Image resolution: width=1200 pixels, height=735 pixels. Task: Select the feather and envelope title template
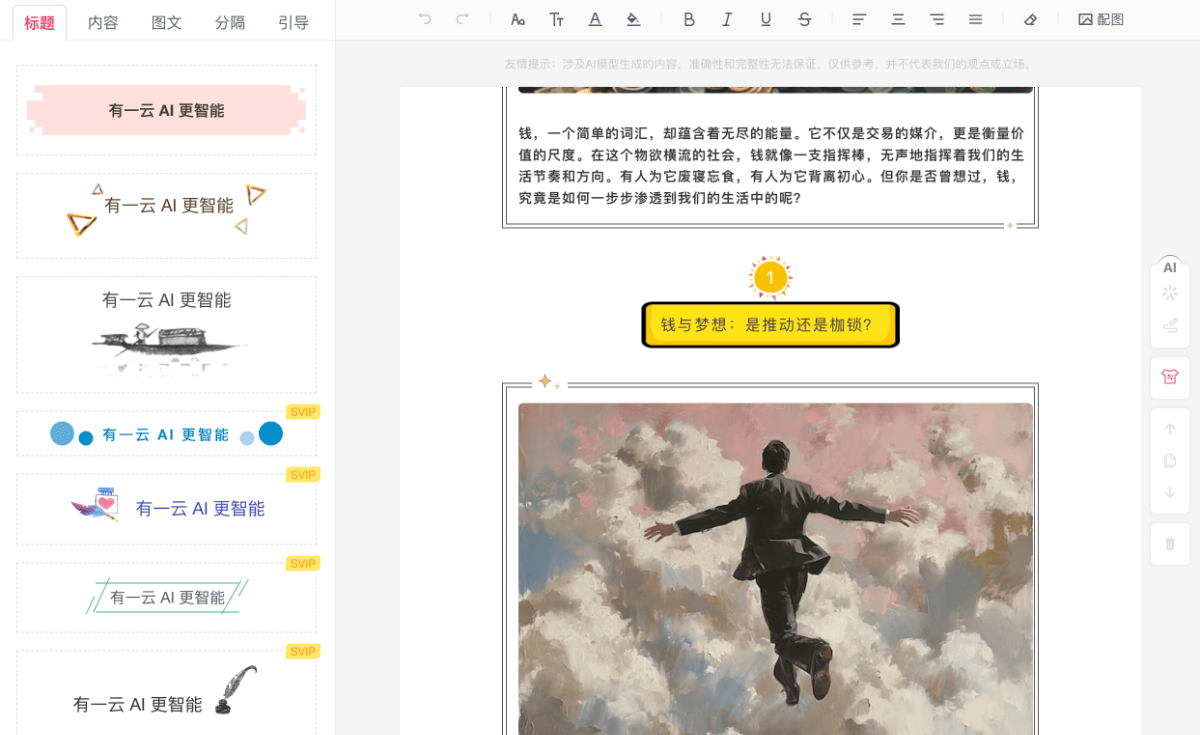tap(166, 509)
